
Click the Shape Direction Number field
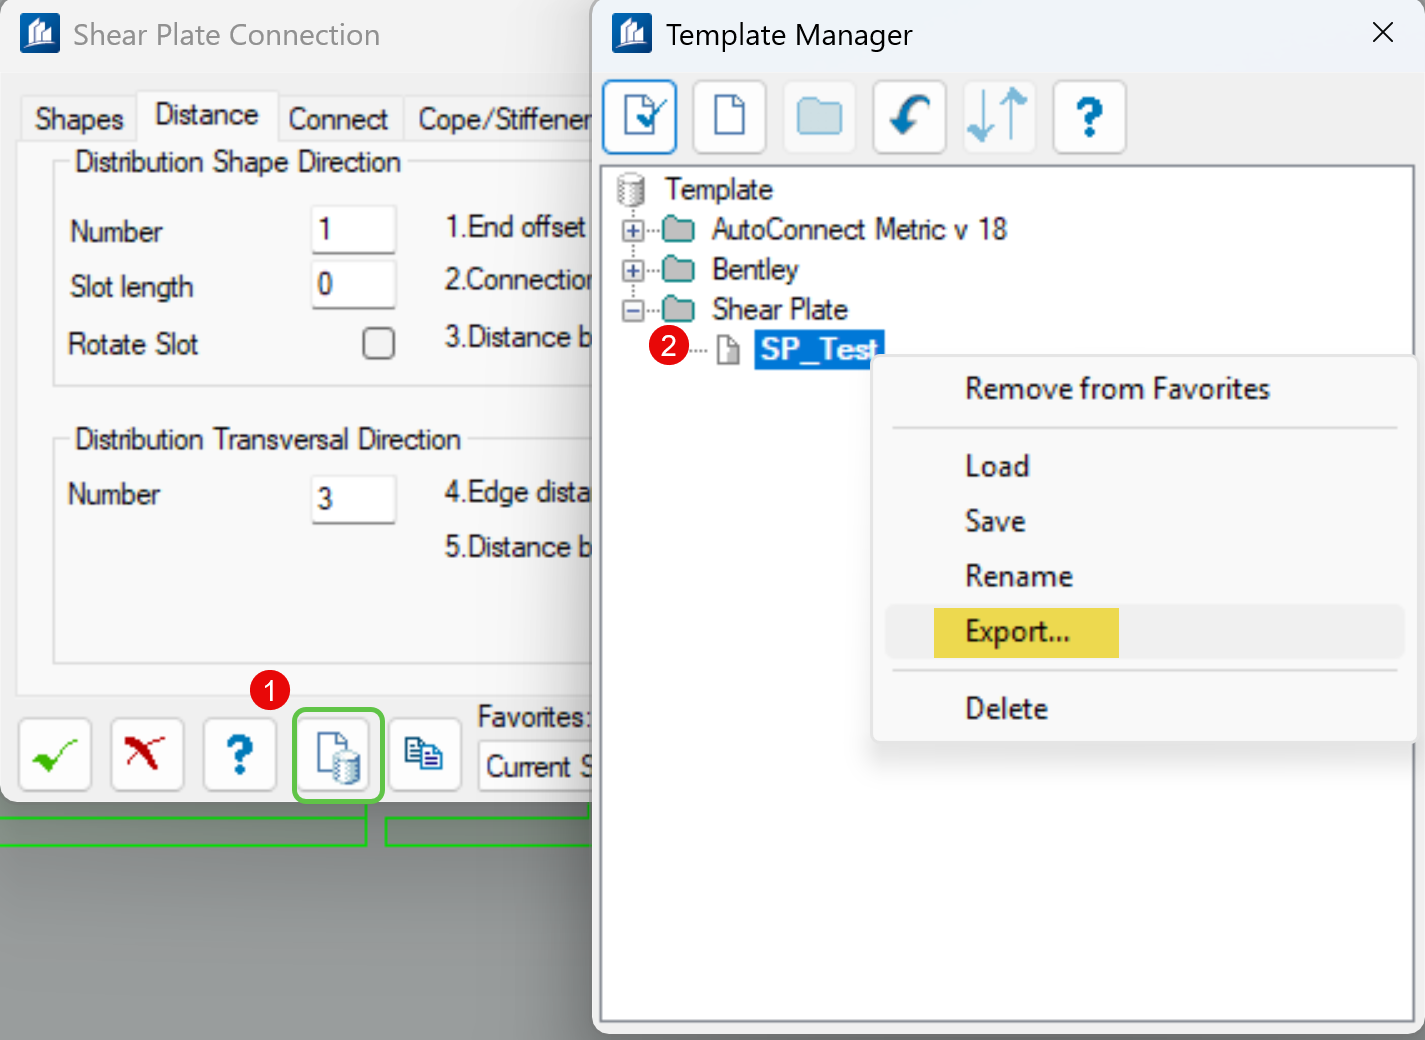(x=354, y=229)
